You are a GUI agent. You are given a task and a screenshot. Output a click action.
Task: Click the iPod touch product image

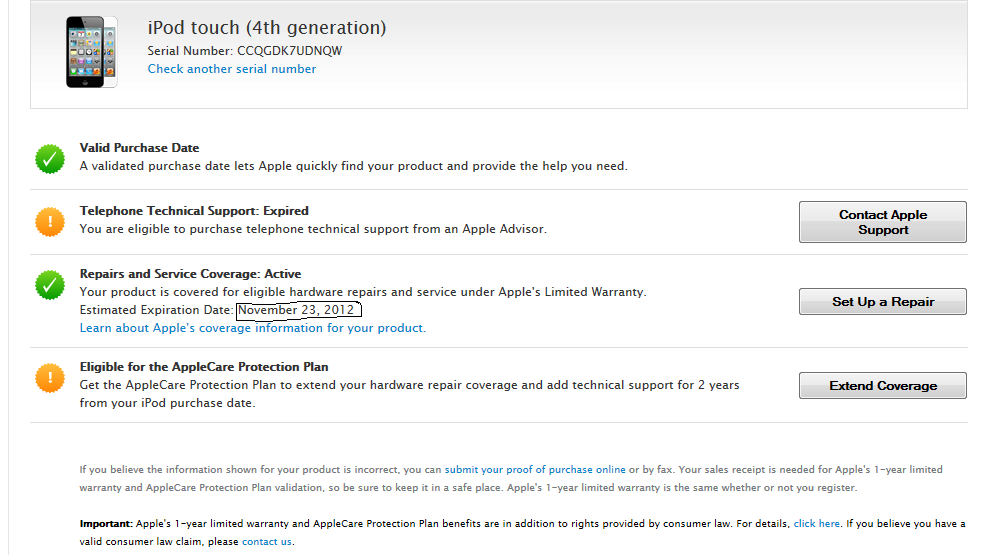point(91,52)
